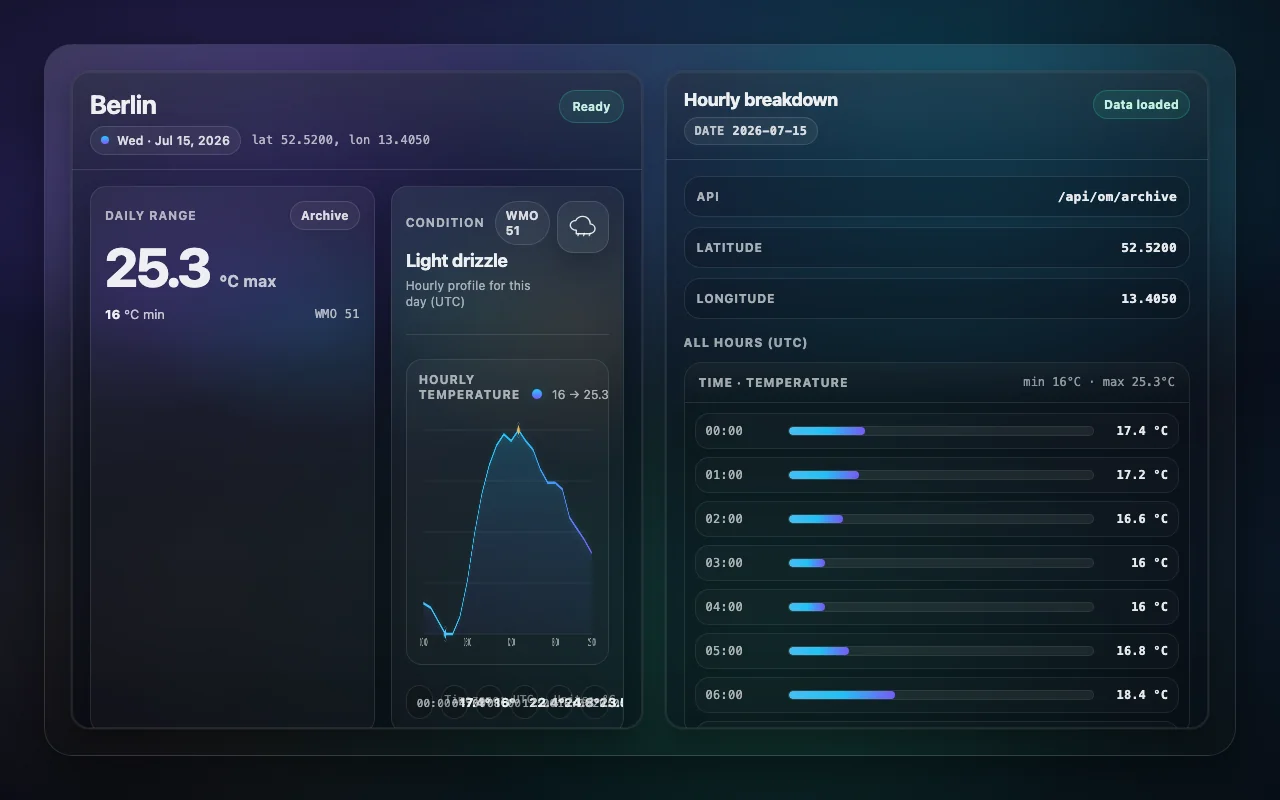Click the "16 → 25.3" legend range text
Screen dimensions: 1280x800
(580, 394)
